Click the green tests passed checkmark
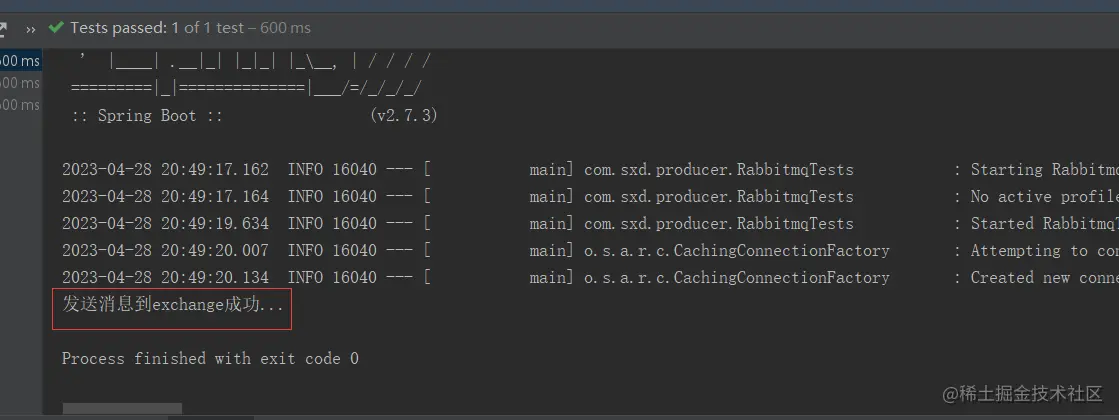Image resolution: width=1119 pixels, height=420 pixels. tap(55, 28)
